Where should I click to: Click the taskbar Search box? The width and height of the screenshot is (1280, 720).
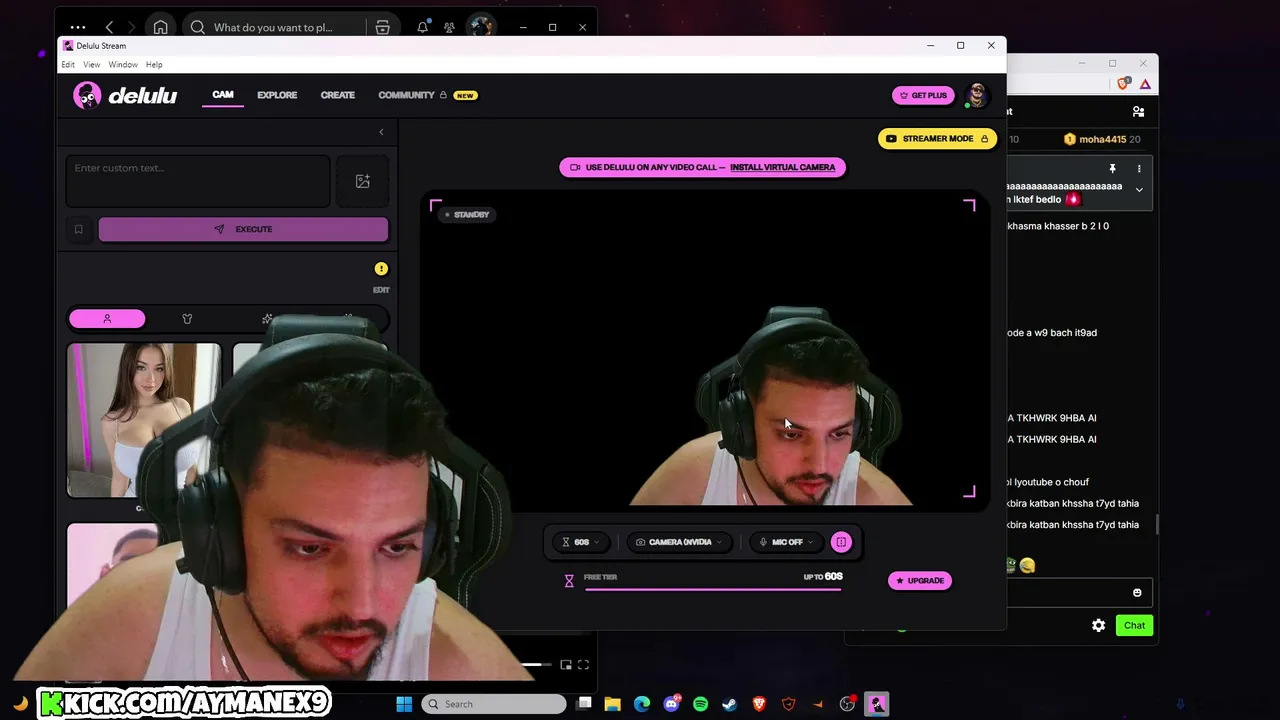(494, 704)
